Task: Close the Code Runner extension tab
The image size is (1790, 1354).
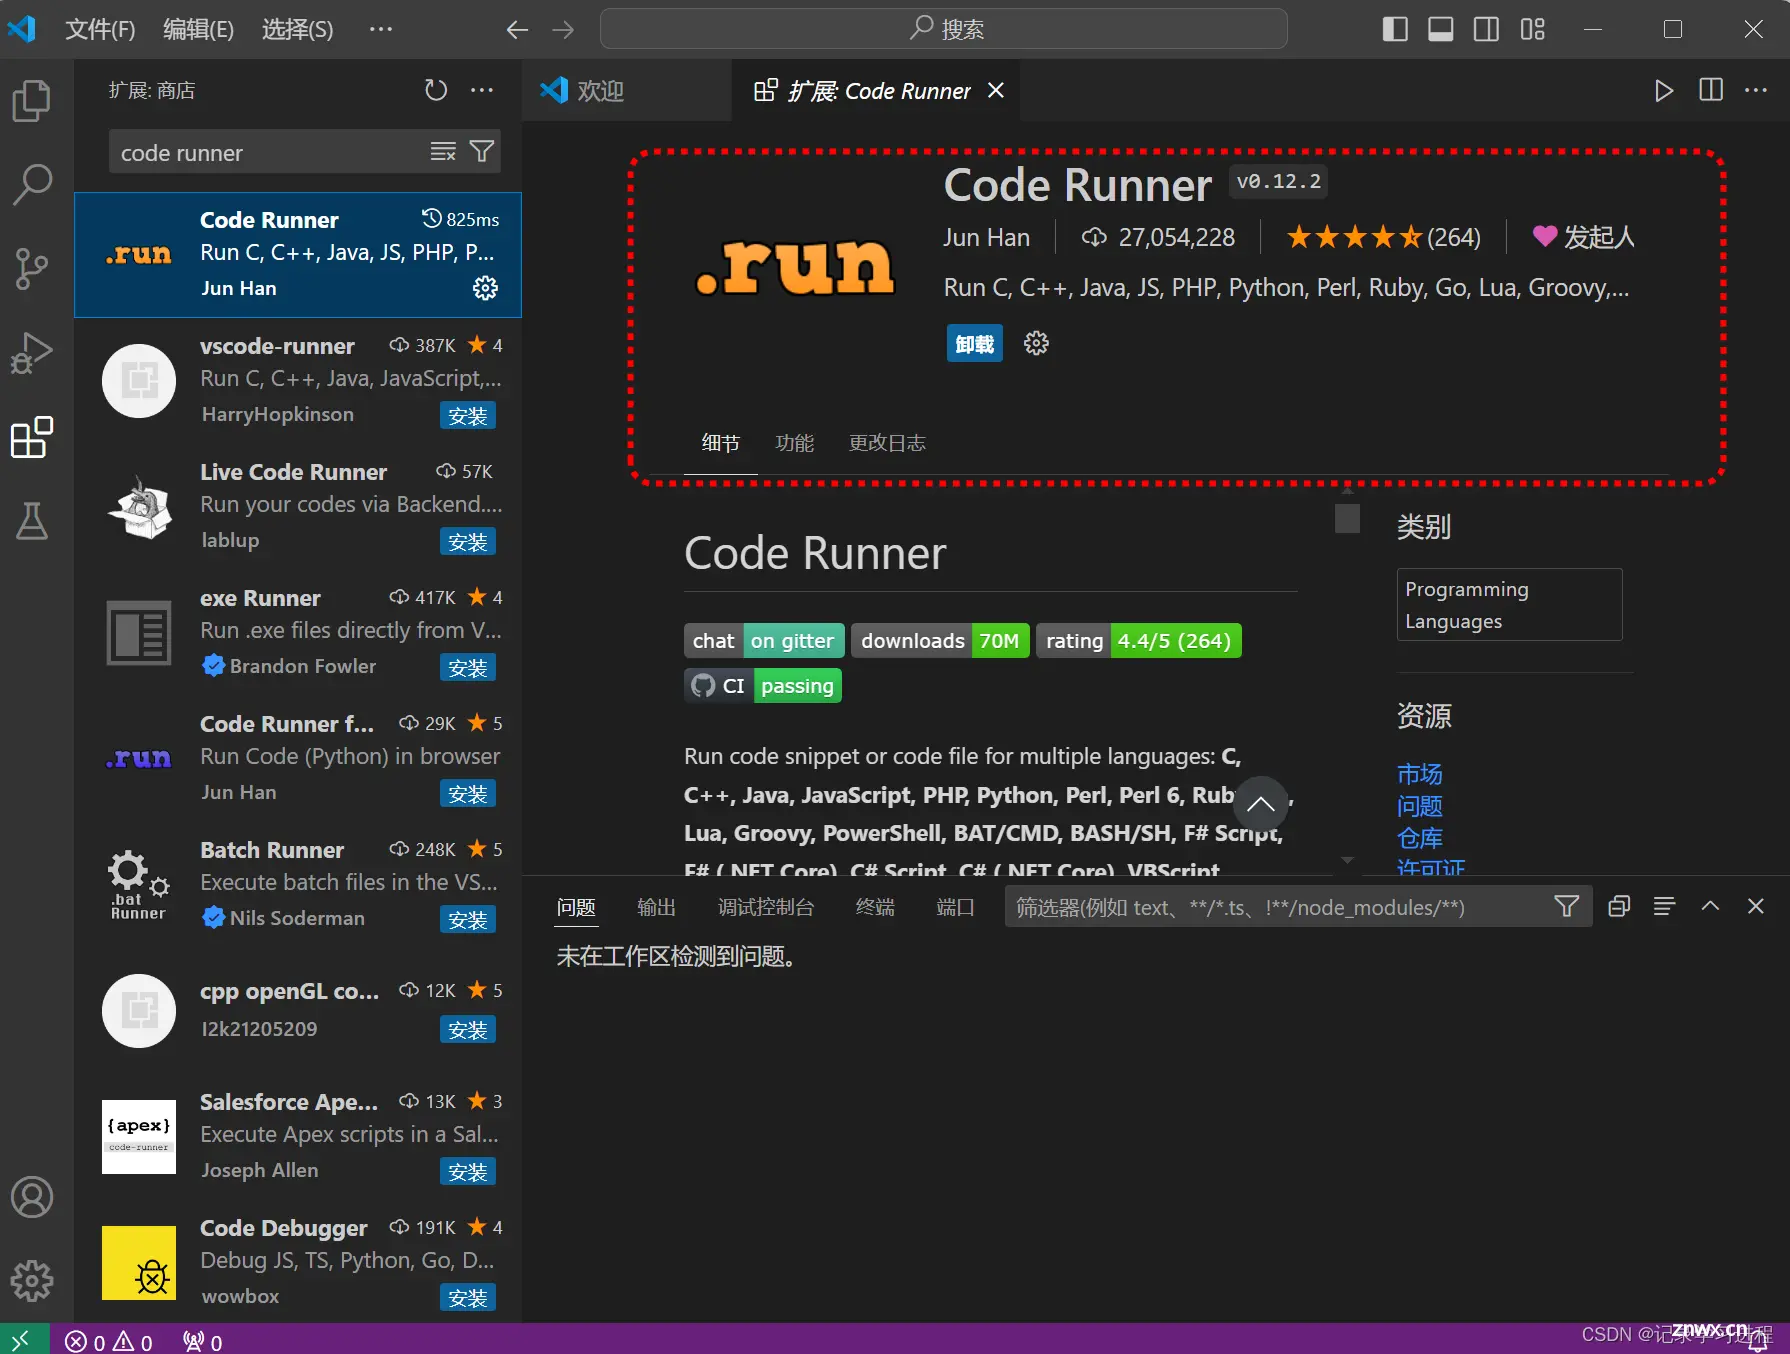Action: click(996, 90)
